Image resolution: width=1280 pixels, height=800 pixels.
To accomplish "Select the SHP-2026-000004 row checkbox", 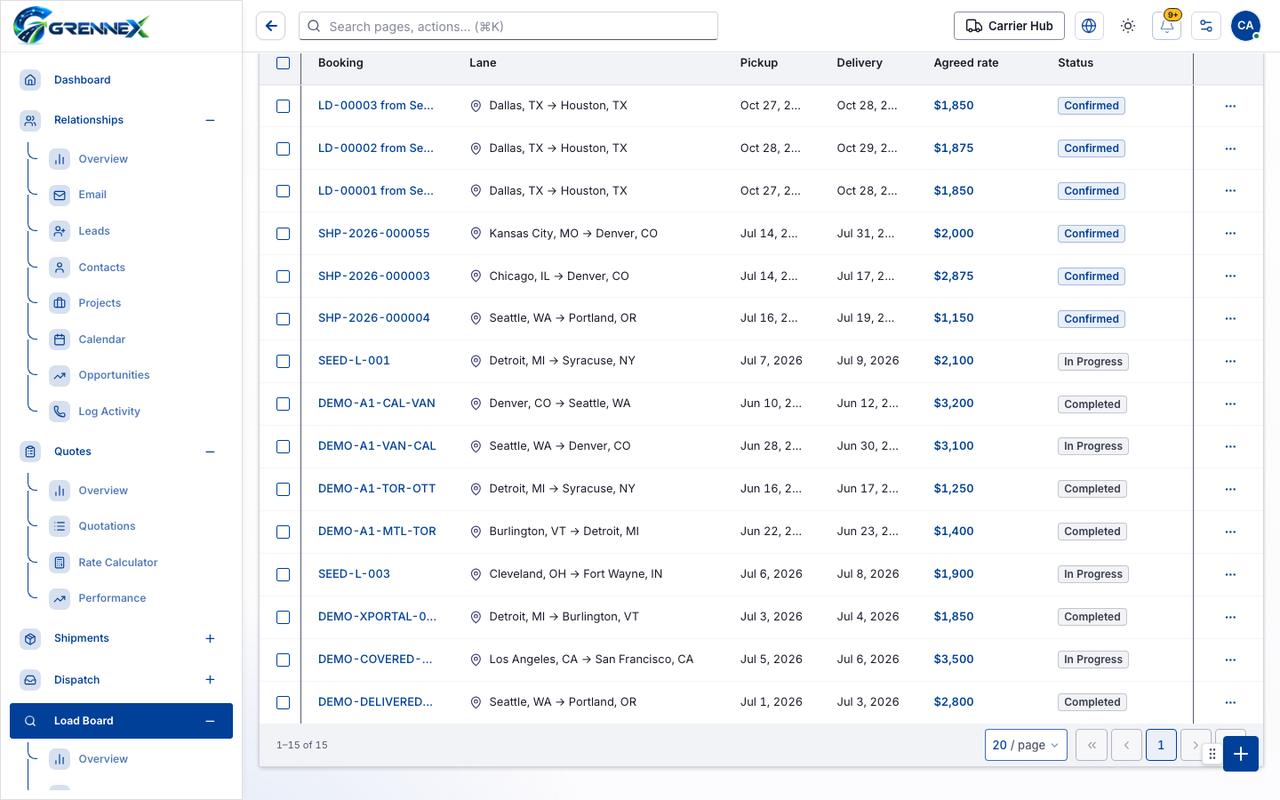I will tap(283, 319).
